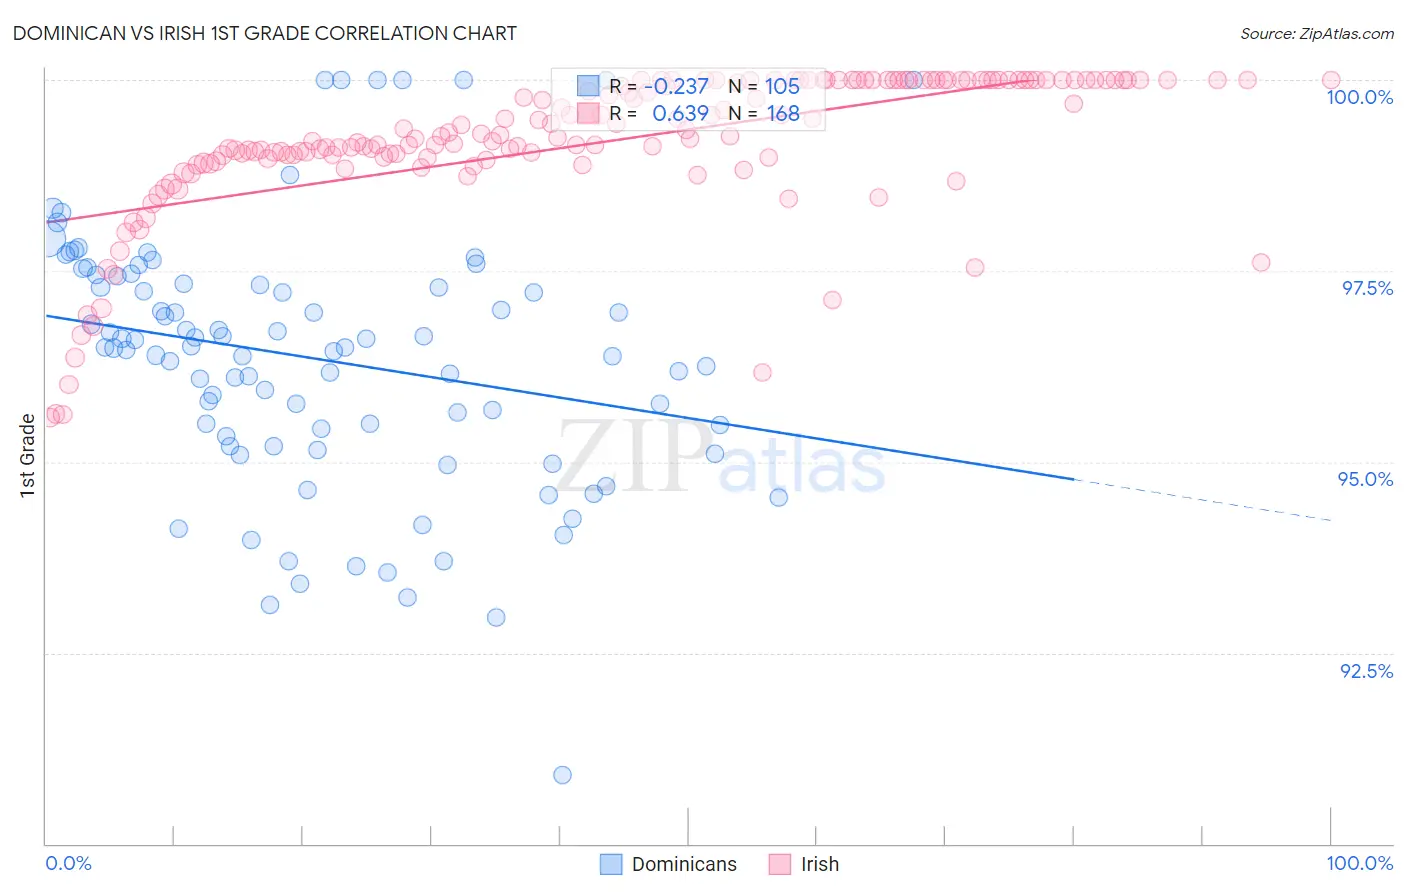Click the 95.0% y-axis label
Viewport: 1406px width, 892px height.
[x=1366, y=479]
